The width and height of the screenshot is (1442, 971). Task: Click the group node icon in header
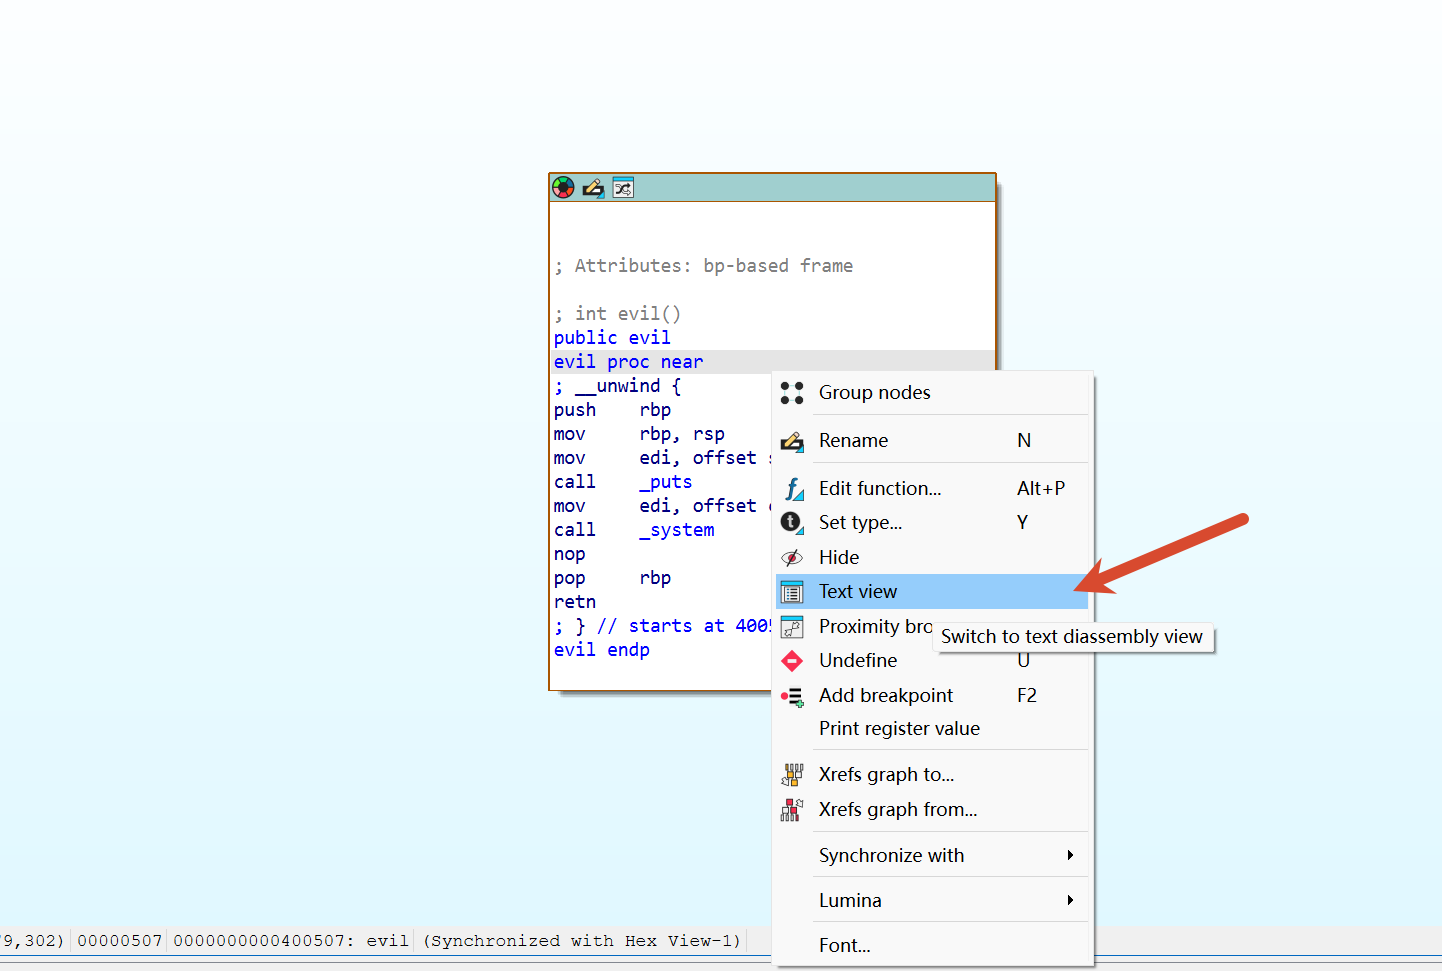(x=623, y=188)
